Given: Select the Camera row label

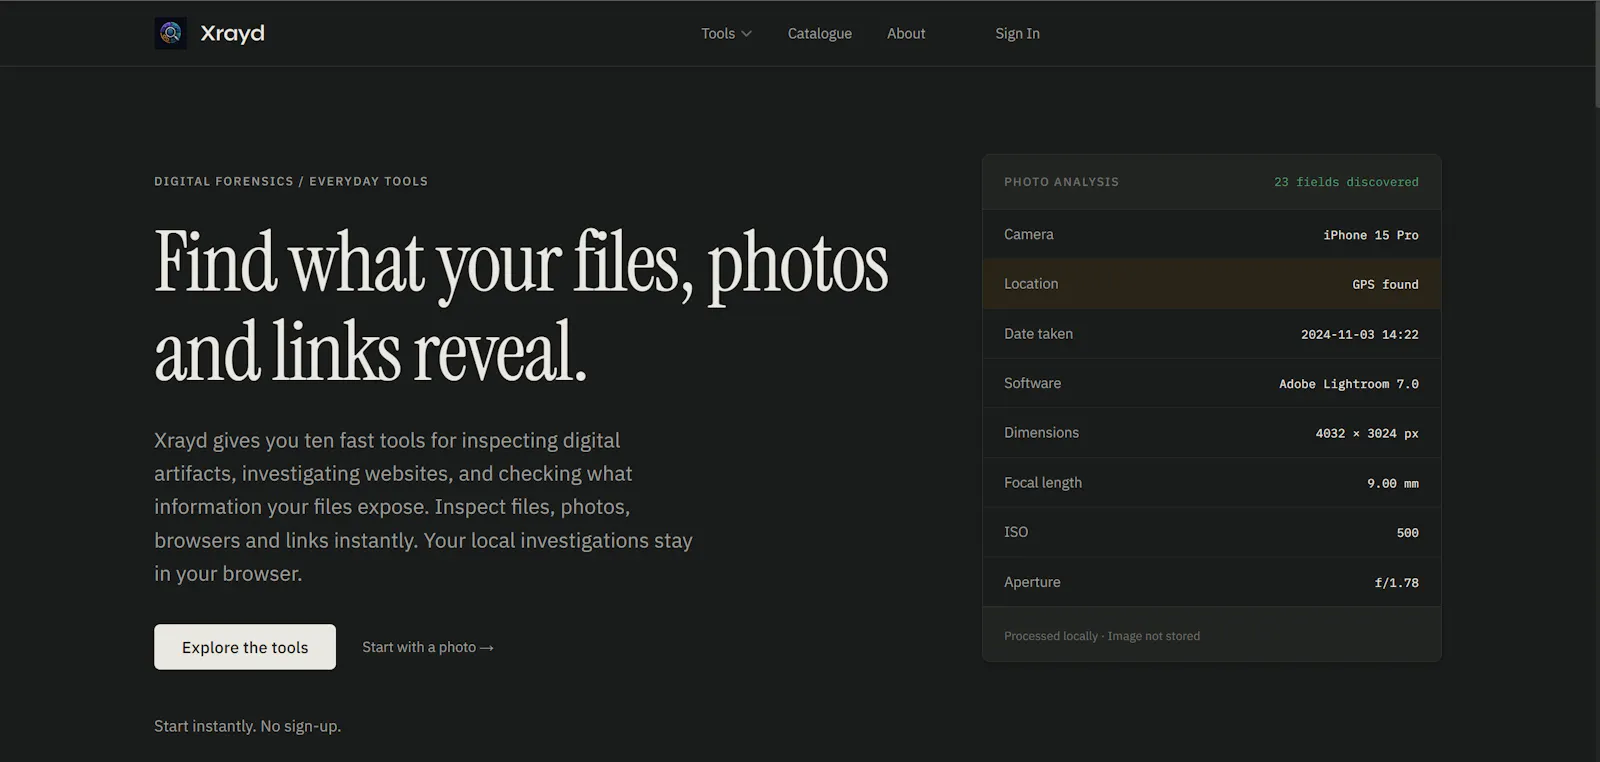Looking at the screenshot, I should click(x=1029, y=234).
